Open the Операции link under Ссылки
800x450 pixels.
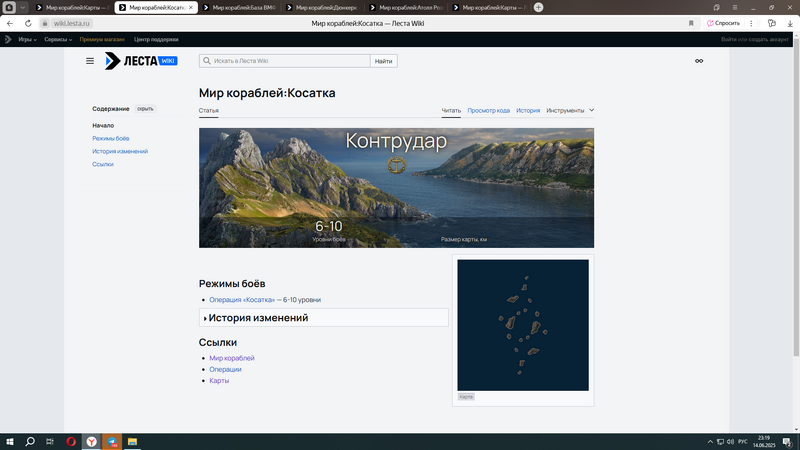(x=225, y=369)
